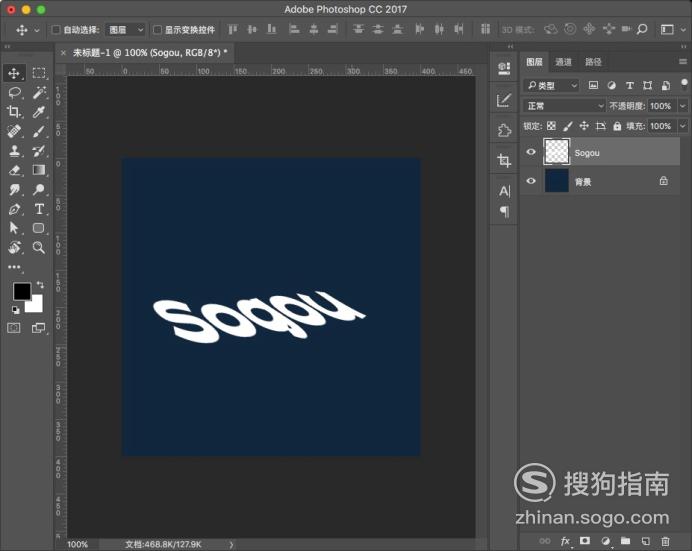Hide the Sogou layer
This screenshot has width=692, height=551.
pos(531,152)
